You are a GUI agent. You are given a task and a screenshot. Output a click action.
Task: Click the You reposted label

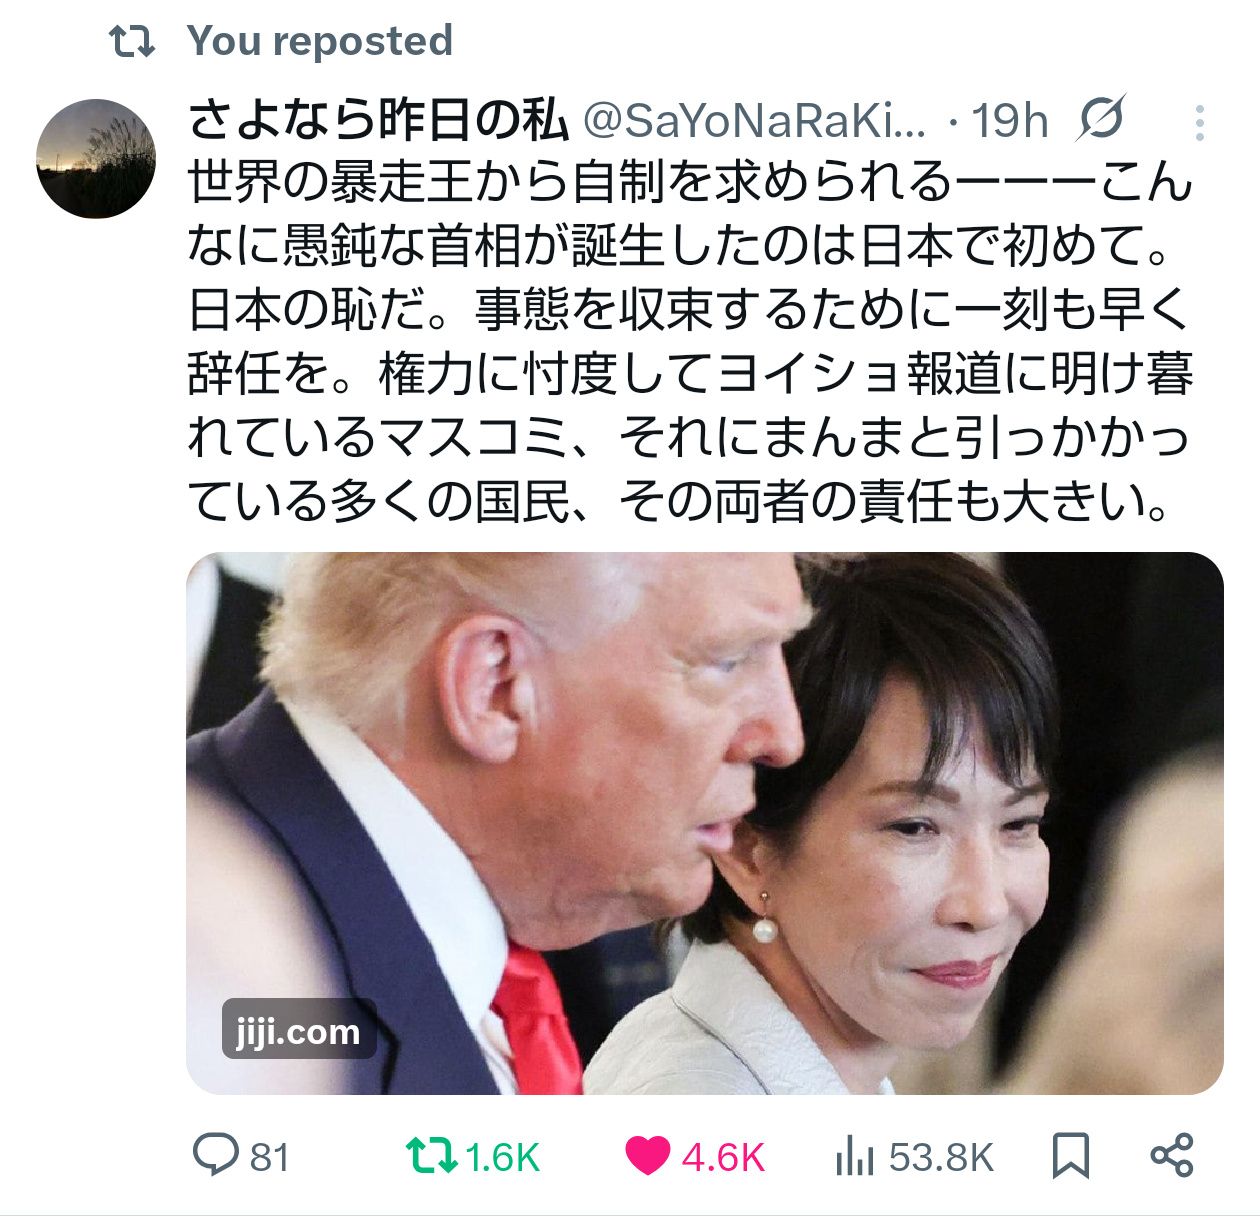point(320,41)
